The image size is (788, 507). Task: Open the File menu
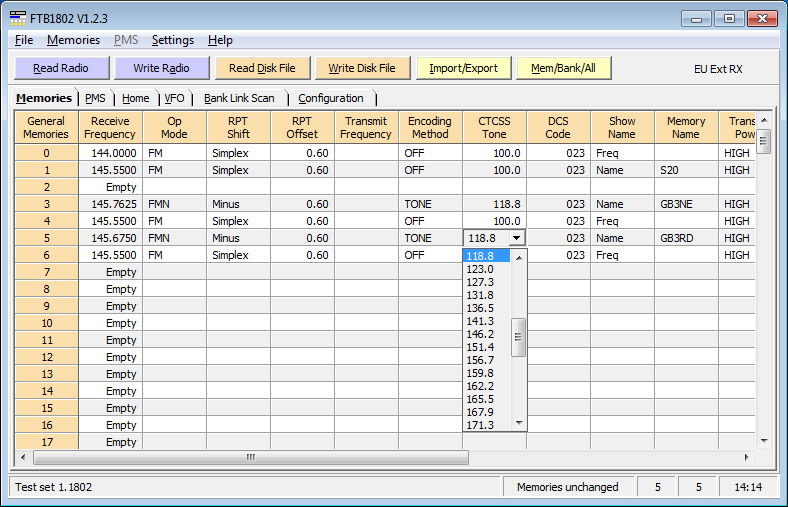[x=24, y=40]
